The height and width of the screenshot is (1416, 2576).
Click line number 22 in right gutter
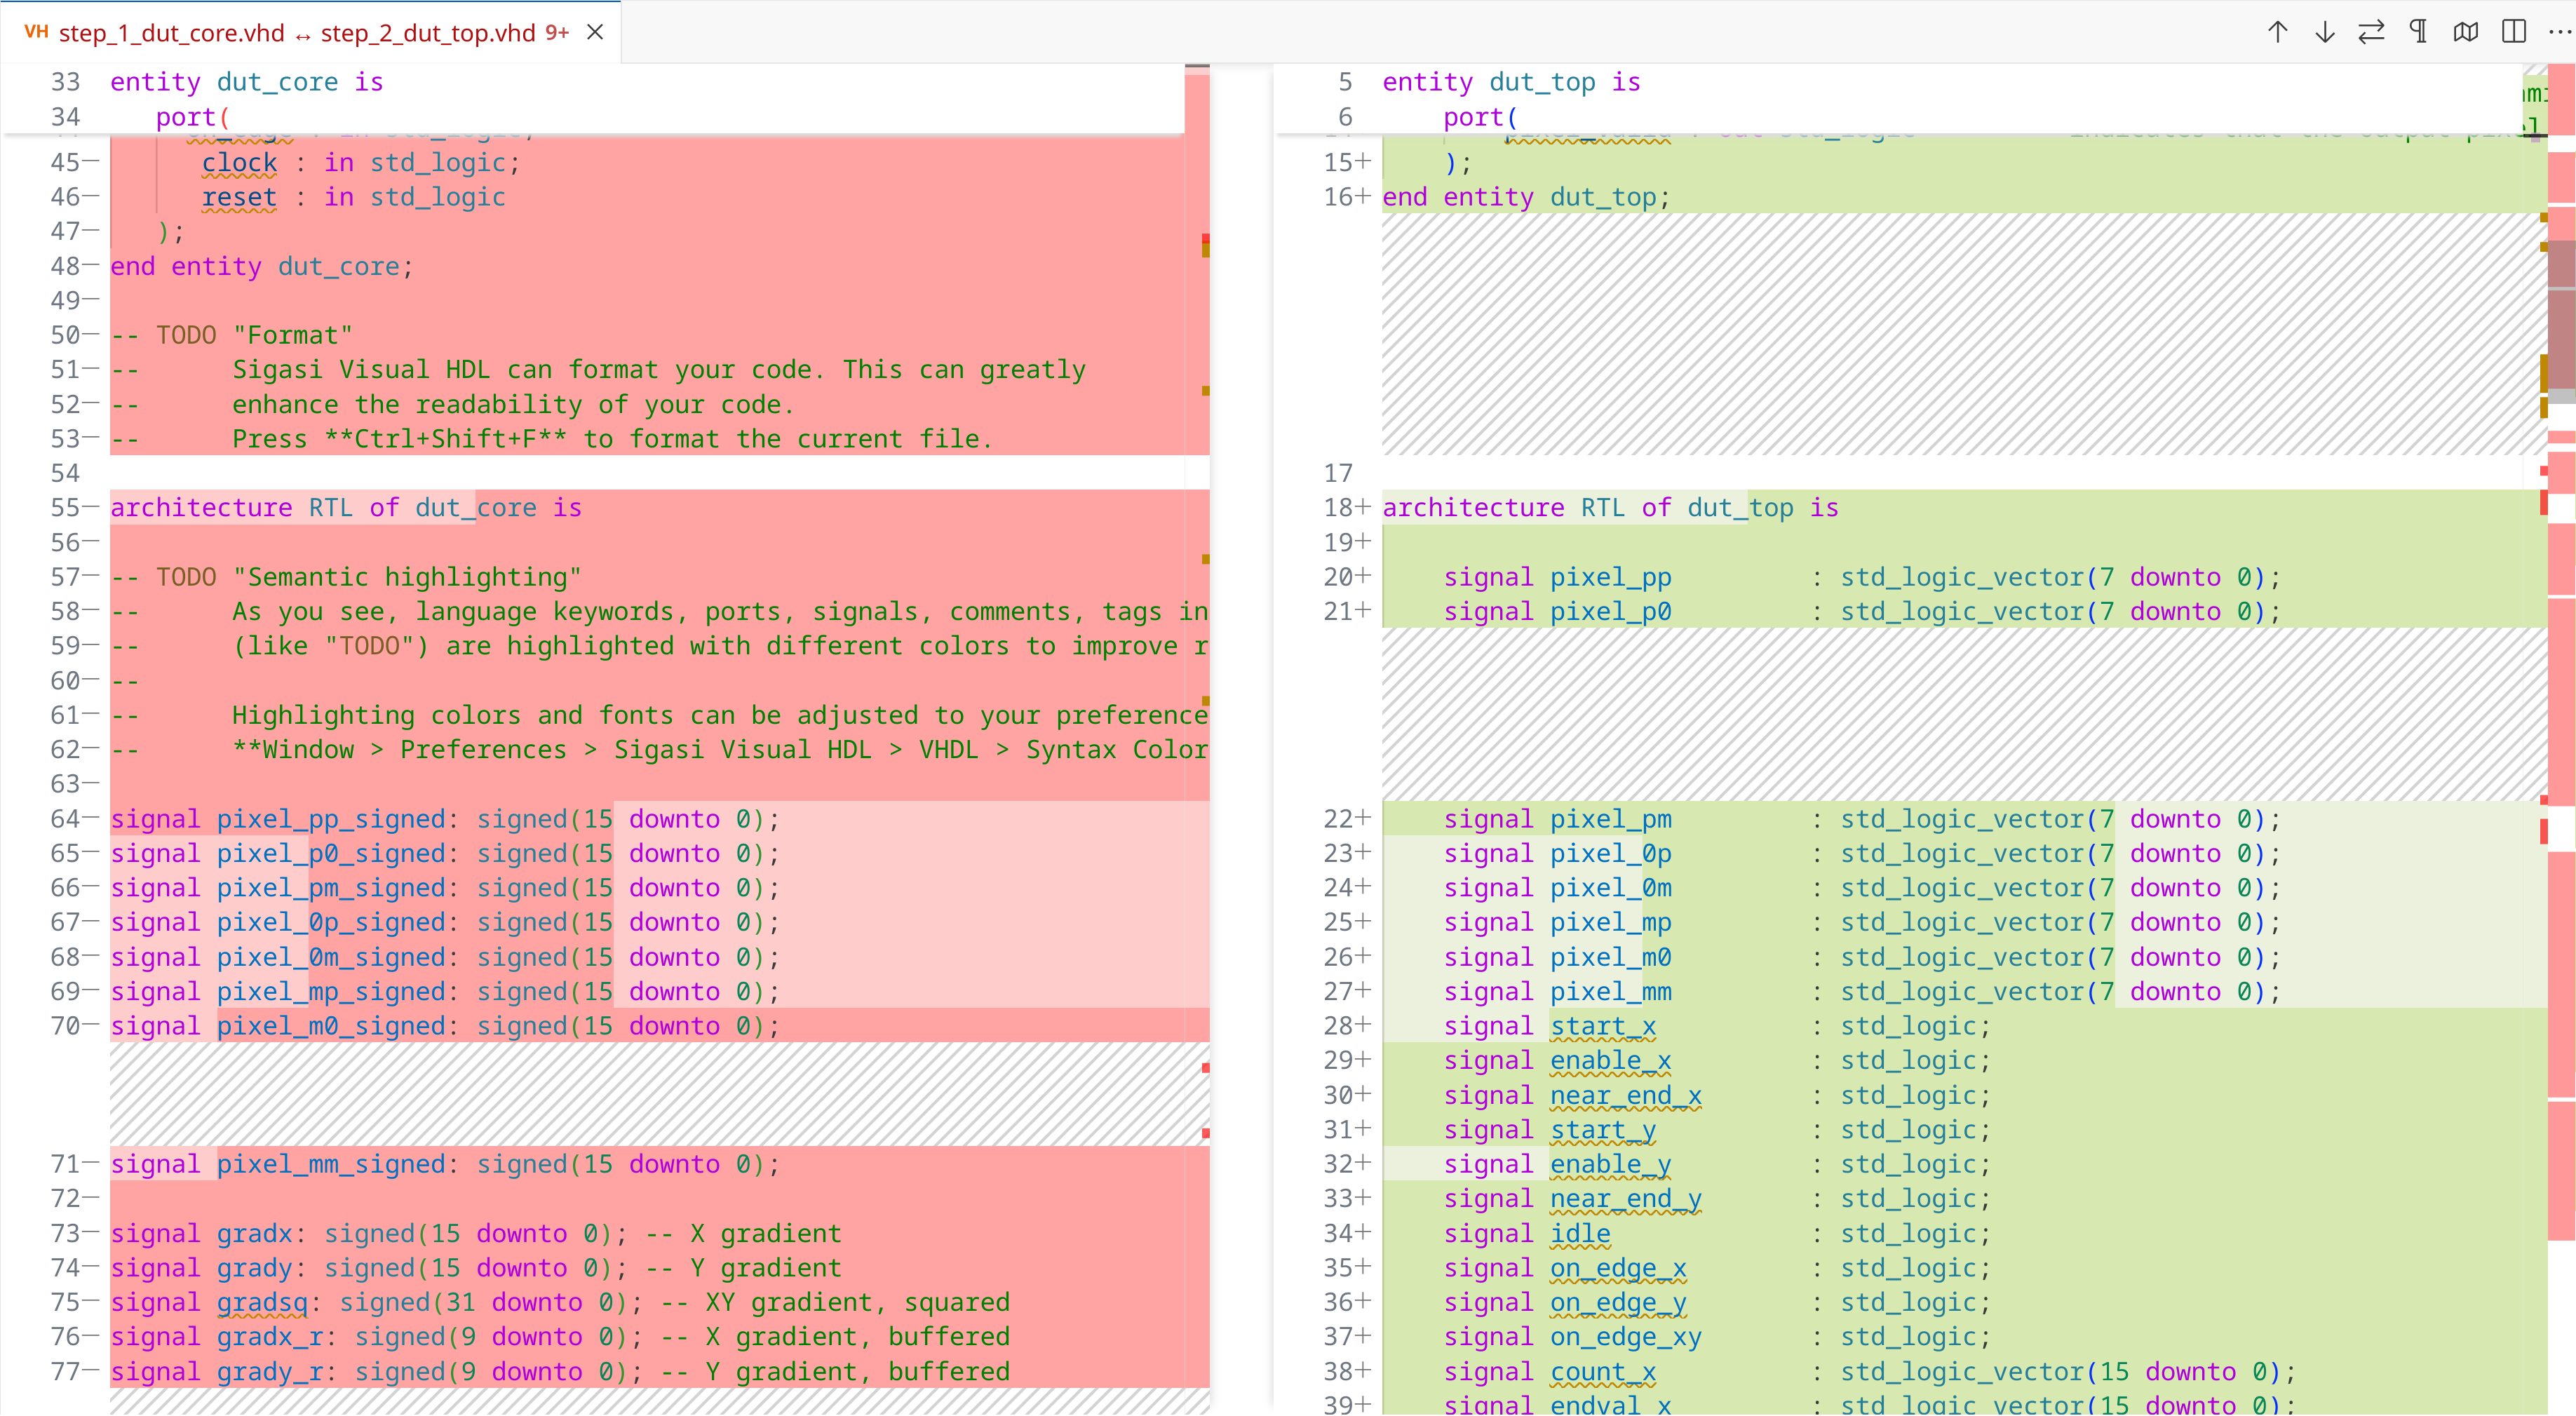click(1337, 819)
